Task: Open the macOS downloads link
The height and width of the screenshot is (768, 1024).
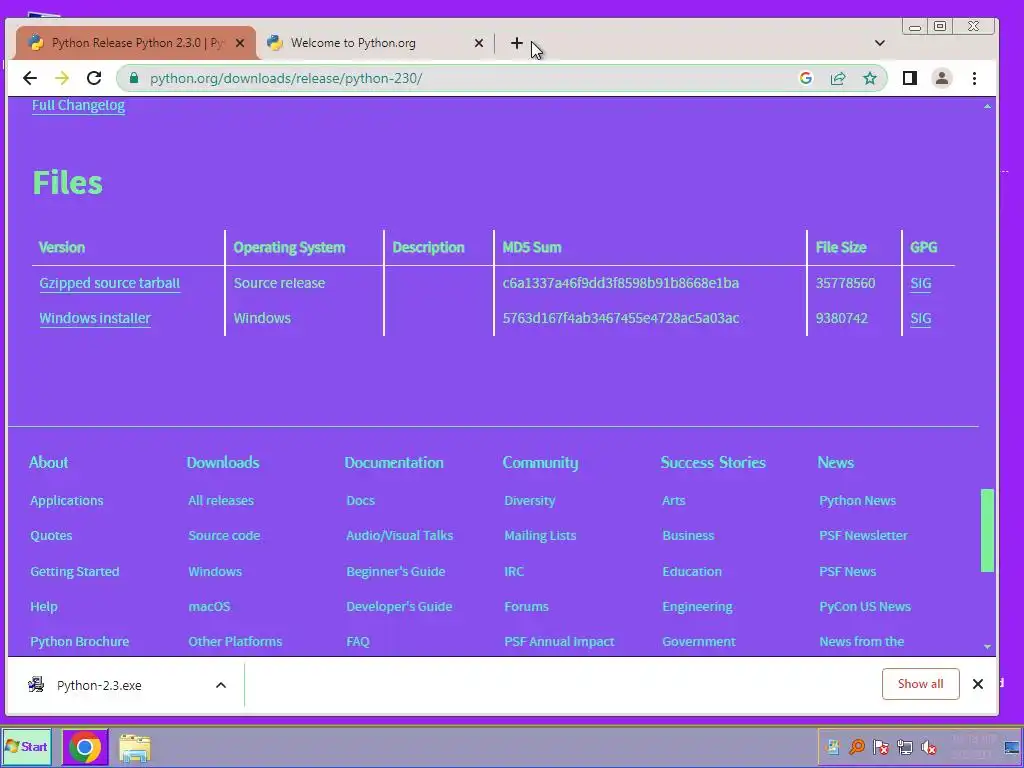Action: pos(210,606)
